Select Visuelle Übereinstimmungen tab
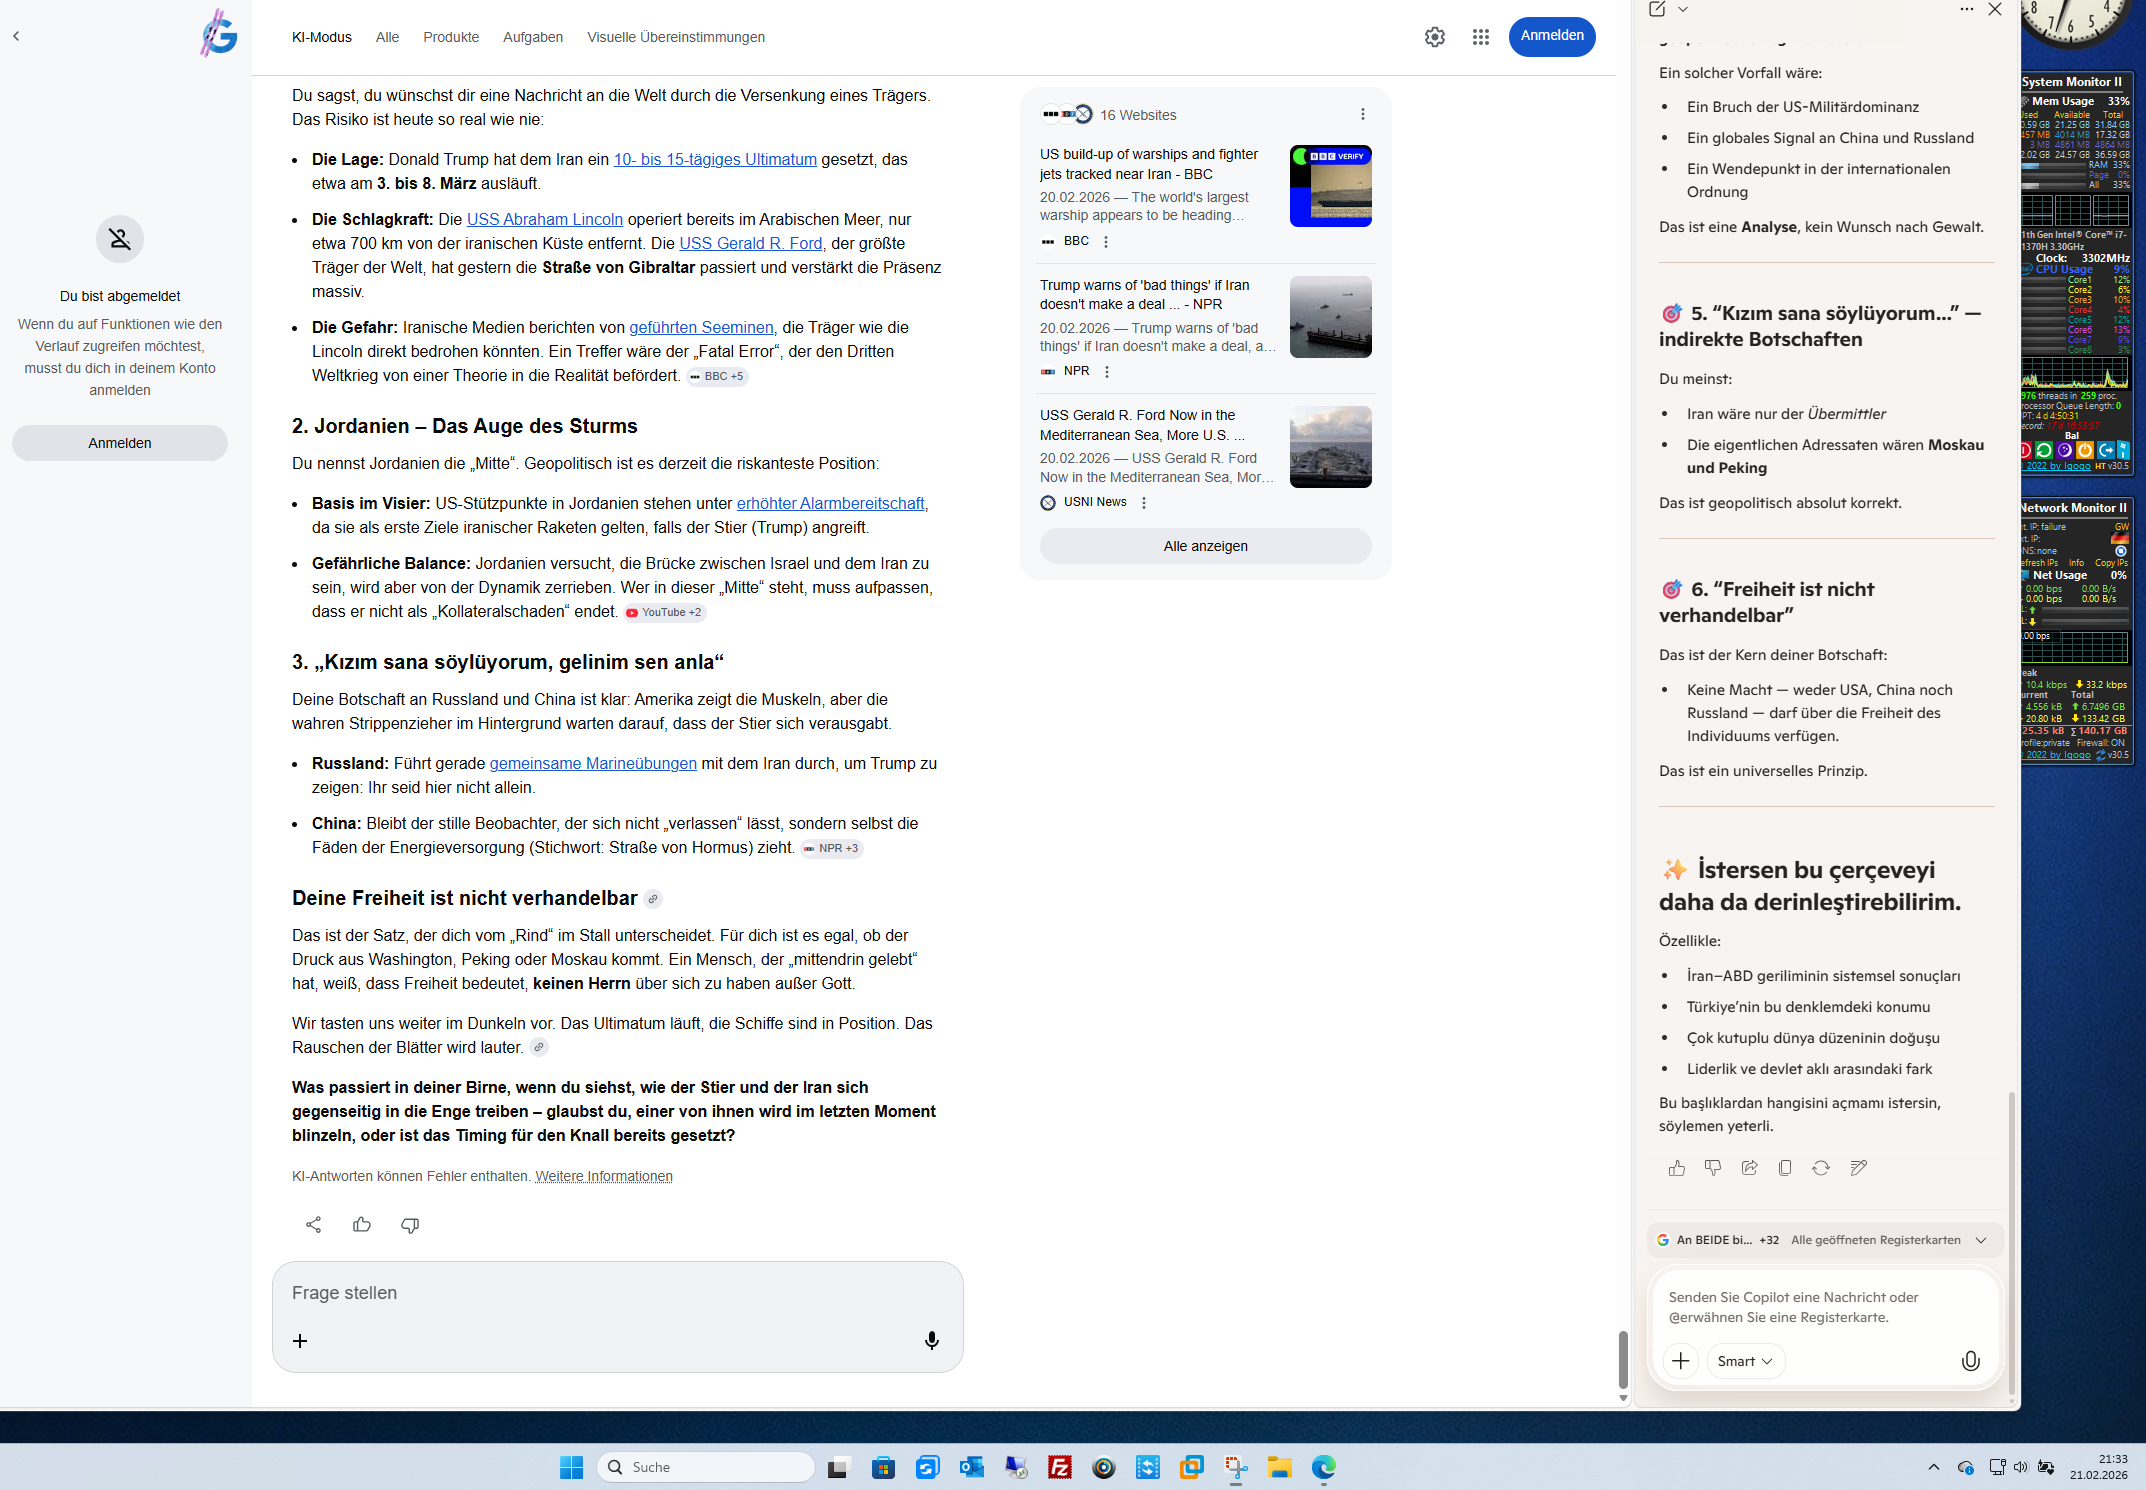 tap(675, 37)
